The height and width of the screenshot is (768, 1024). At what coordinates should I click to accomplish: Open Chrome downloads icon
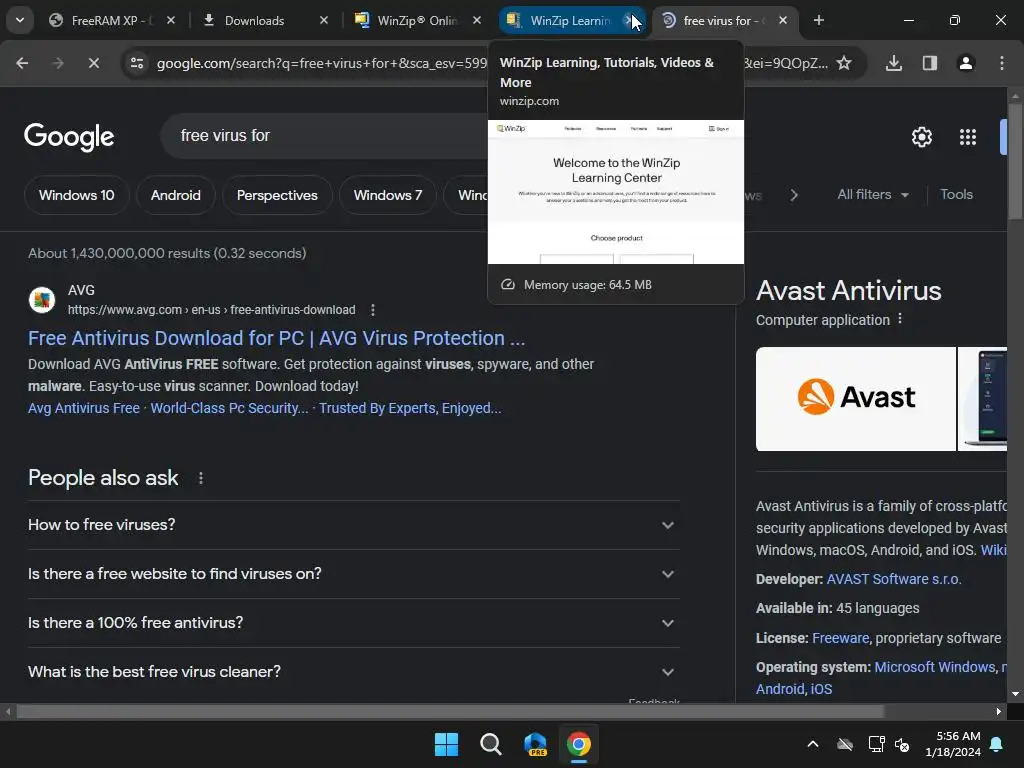894,63
